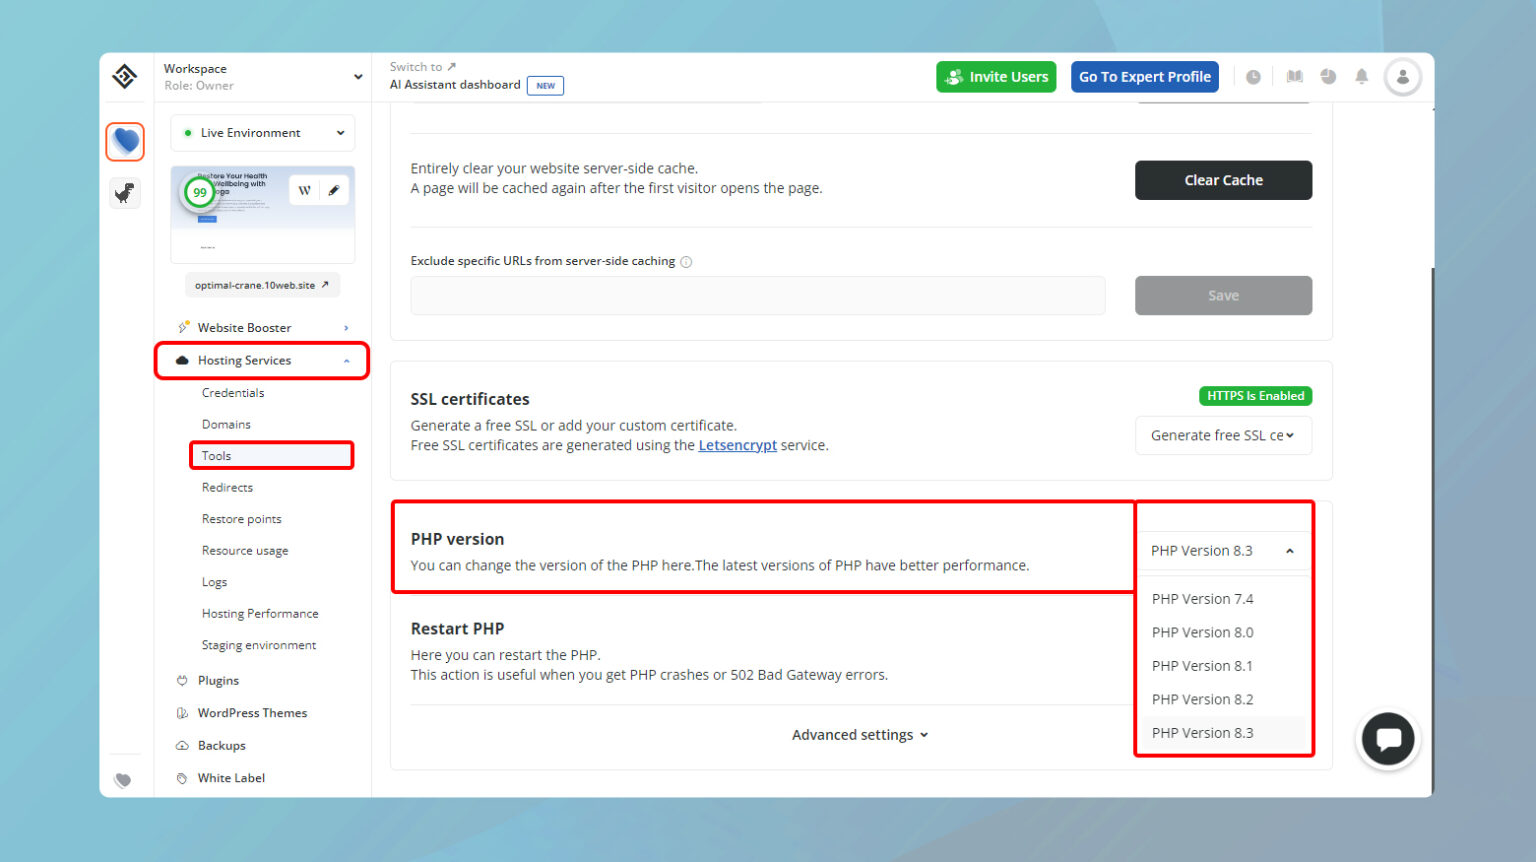Click the WordPress admin icon on site preview
Viewport: 1536px width, 862px height.
(x=305, y=190)
